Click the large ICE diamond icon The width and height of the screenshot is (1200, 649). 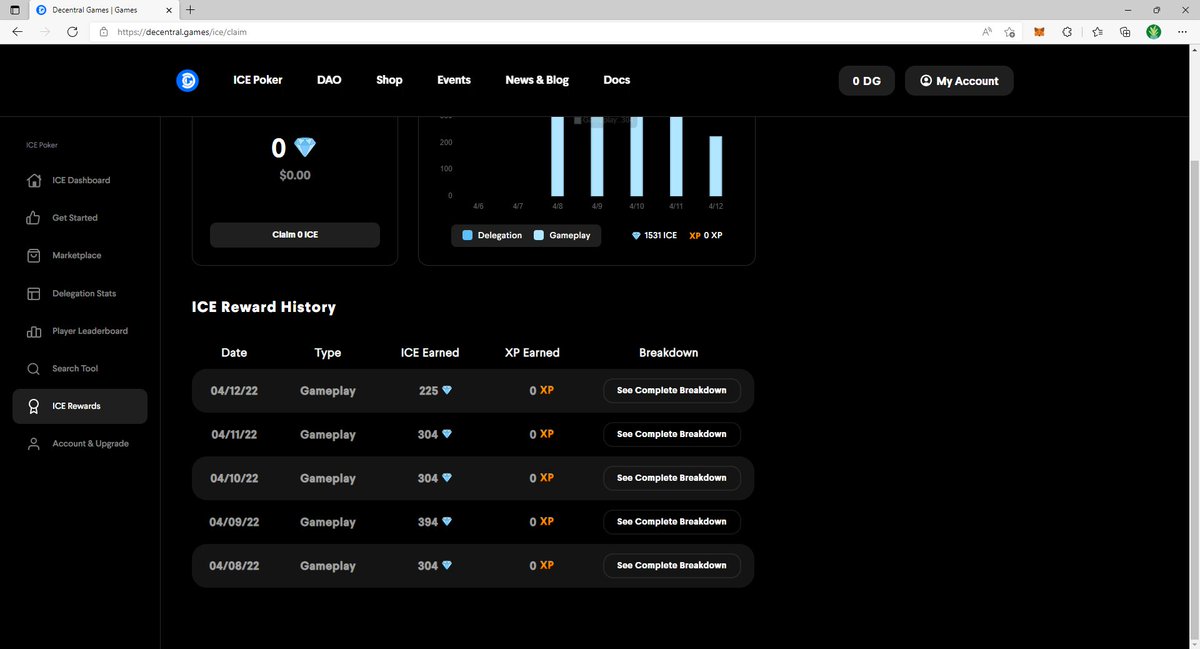(x=304, y=148)
